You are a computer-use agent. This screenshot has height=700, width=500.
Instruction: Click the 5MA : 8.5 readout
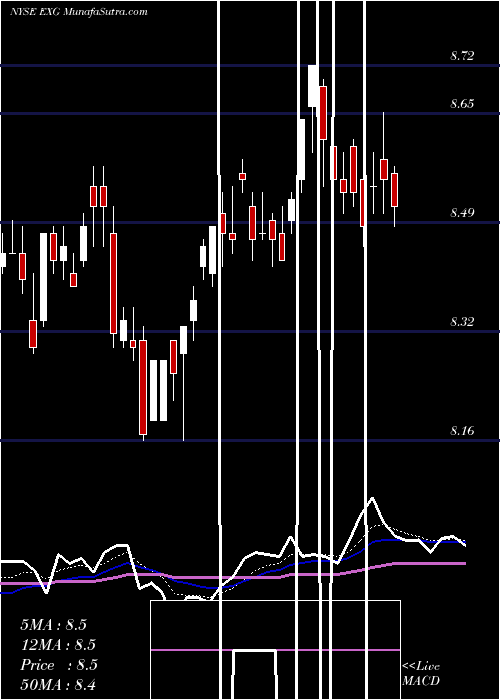tap(53, 625)
